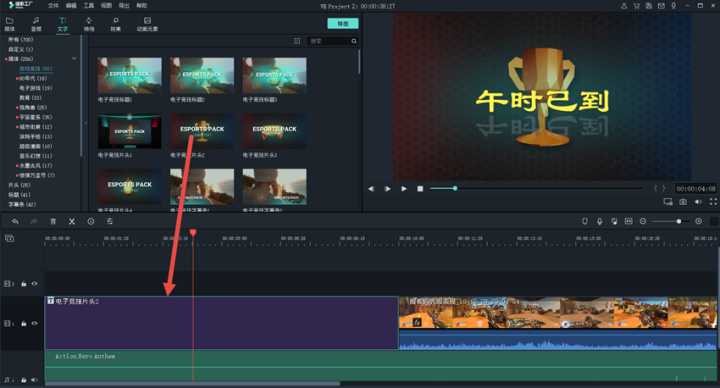The image size is (720, 388).
Task: Click fullscreen icon under preview
Action: point(713,202)
